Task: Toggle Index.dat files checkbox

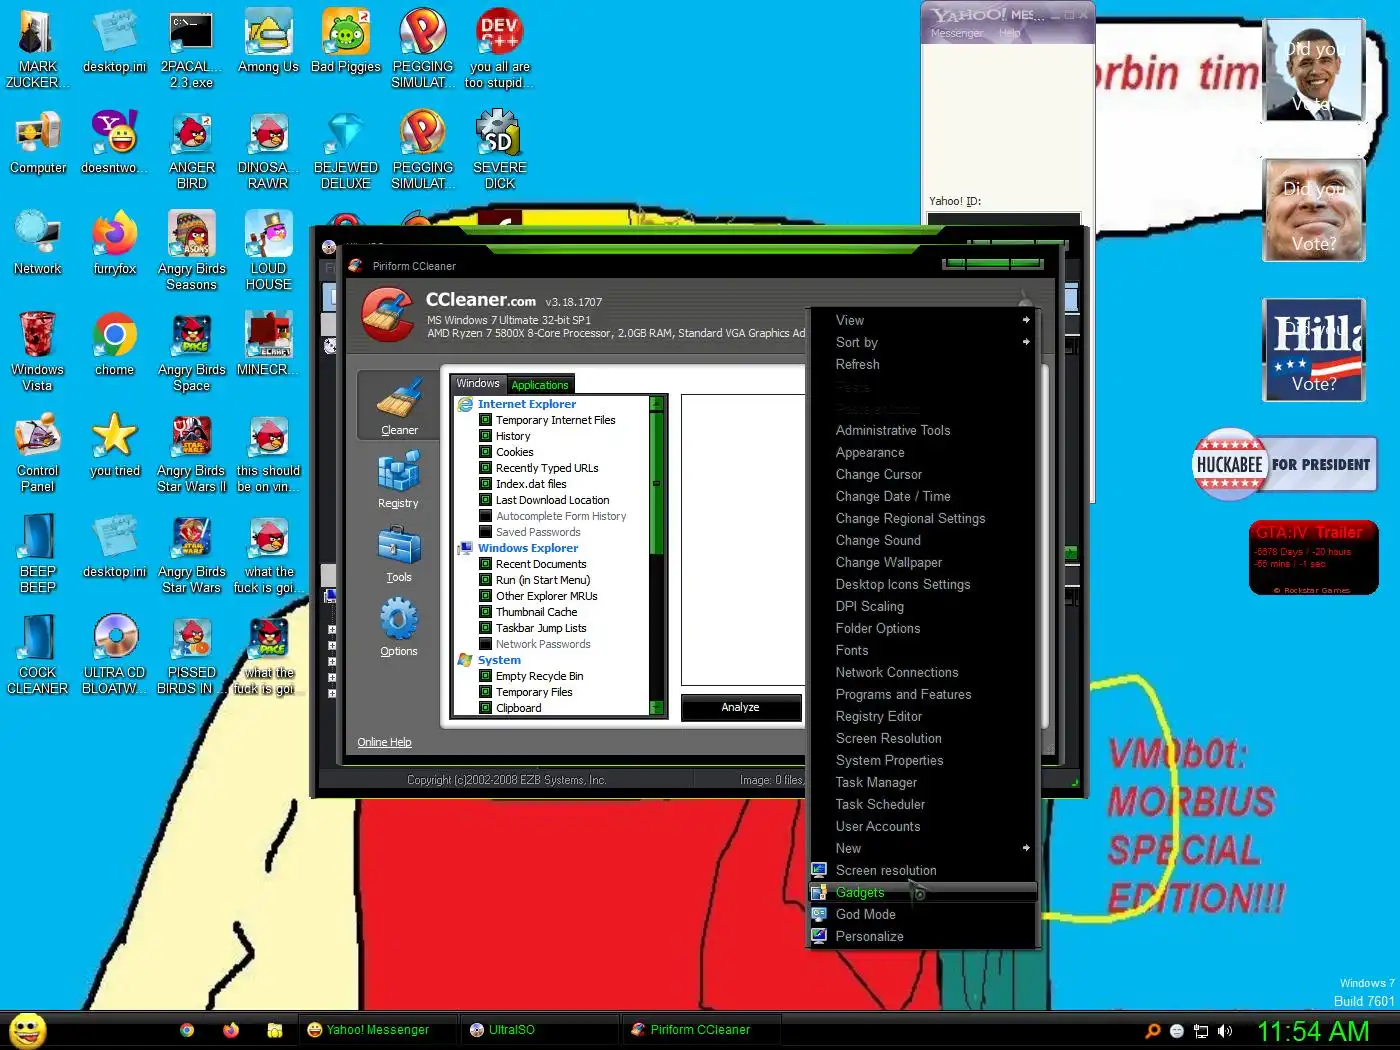Action: [x=485, y=484]
